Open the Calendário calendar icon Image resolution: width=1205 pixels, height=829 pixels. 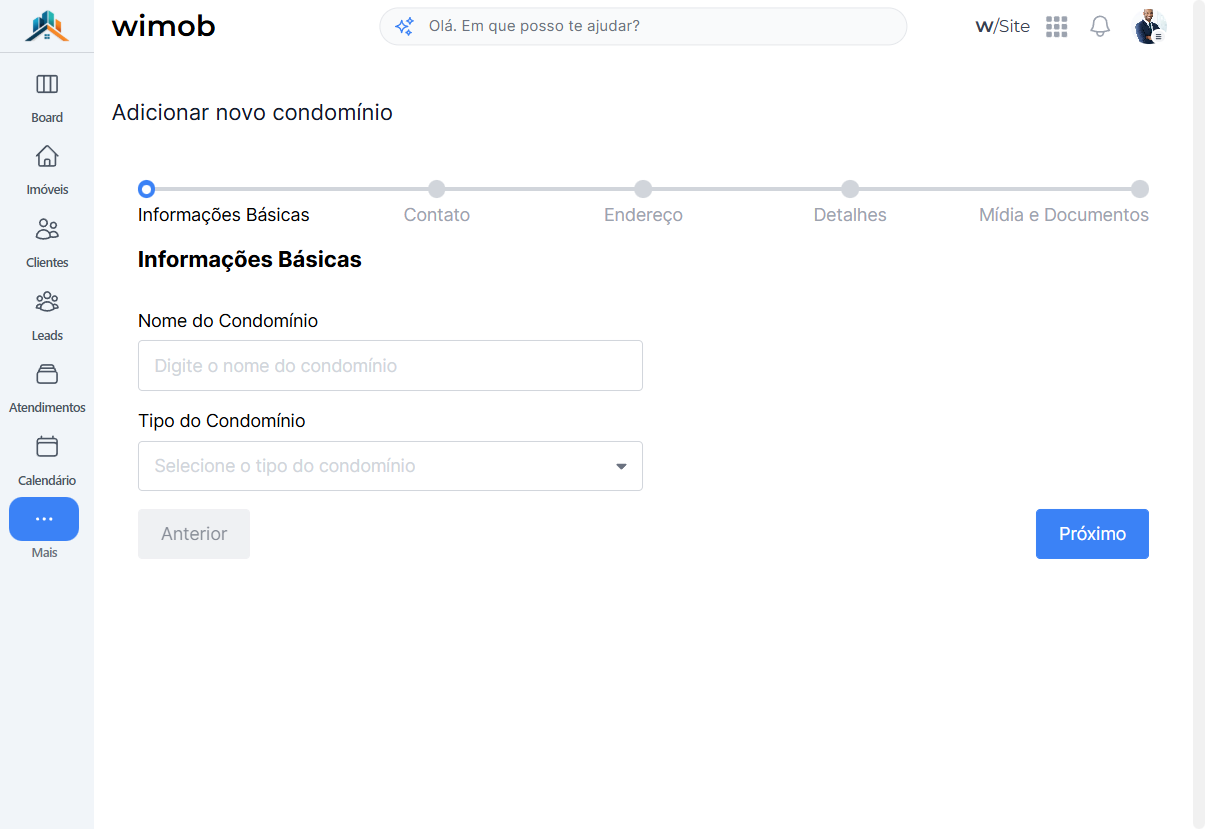tap(47, 447)
